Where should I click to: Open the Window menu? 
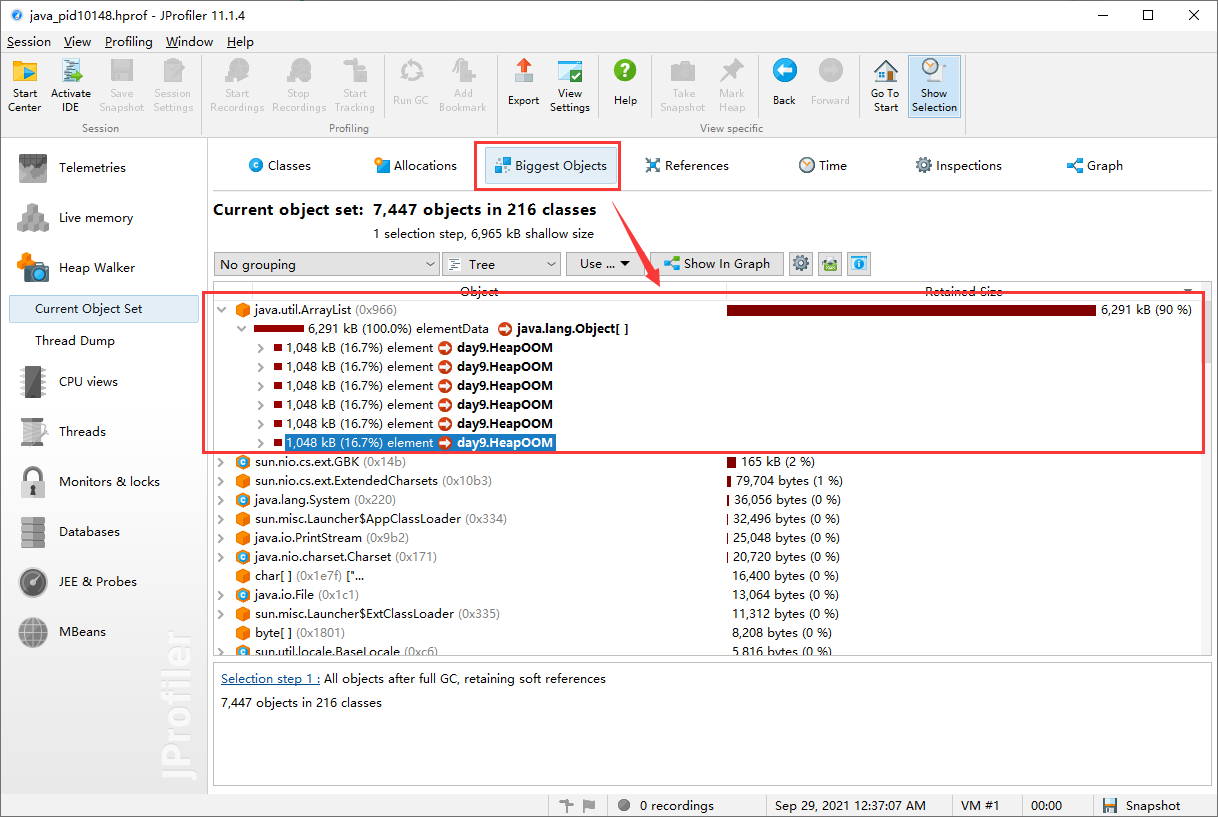tap(189, 41)
